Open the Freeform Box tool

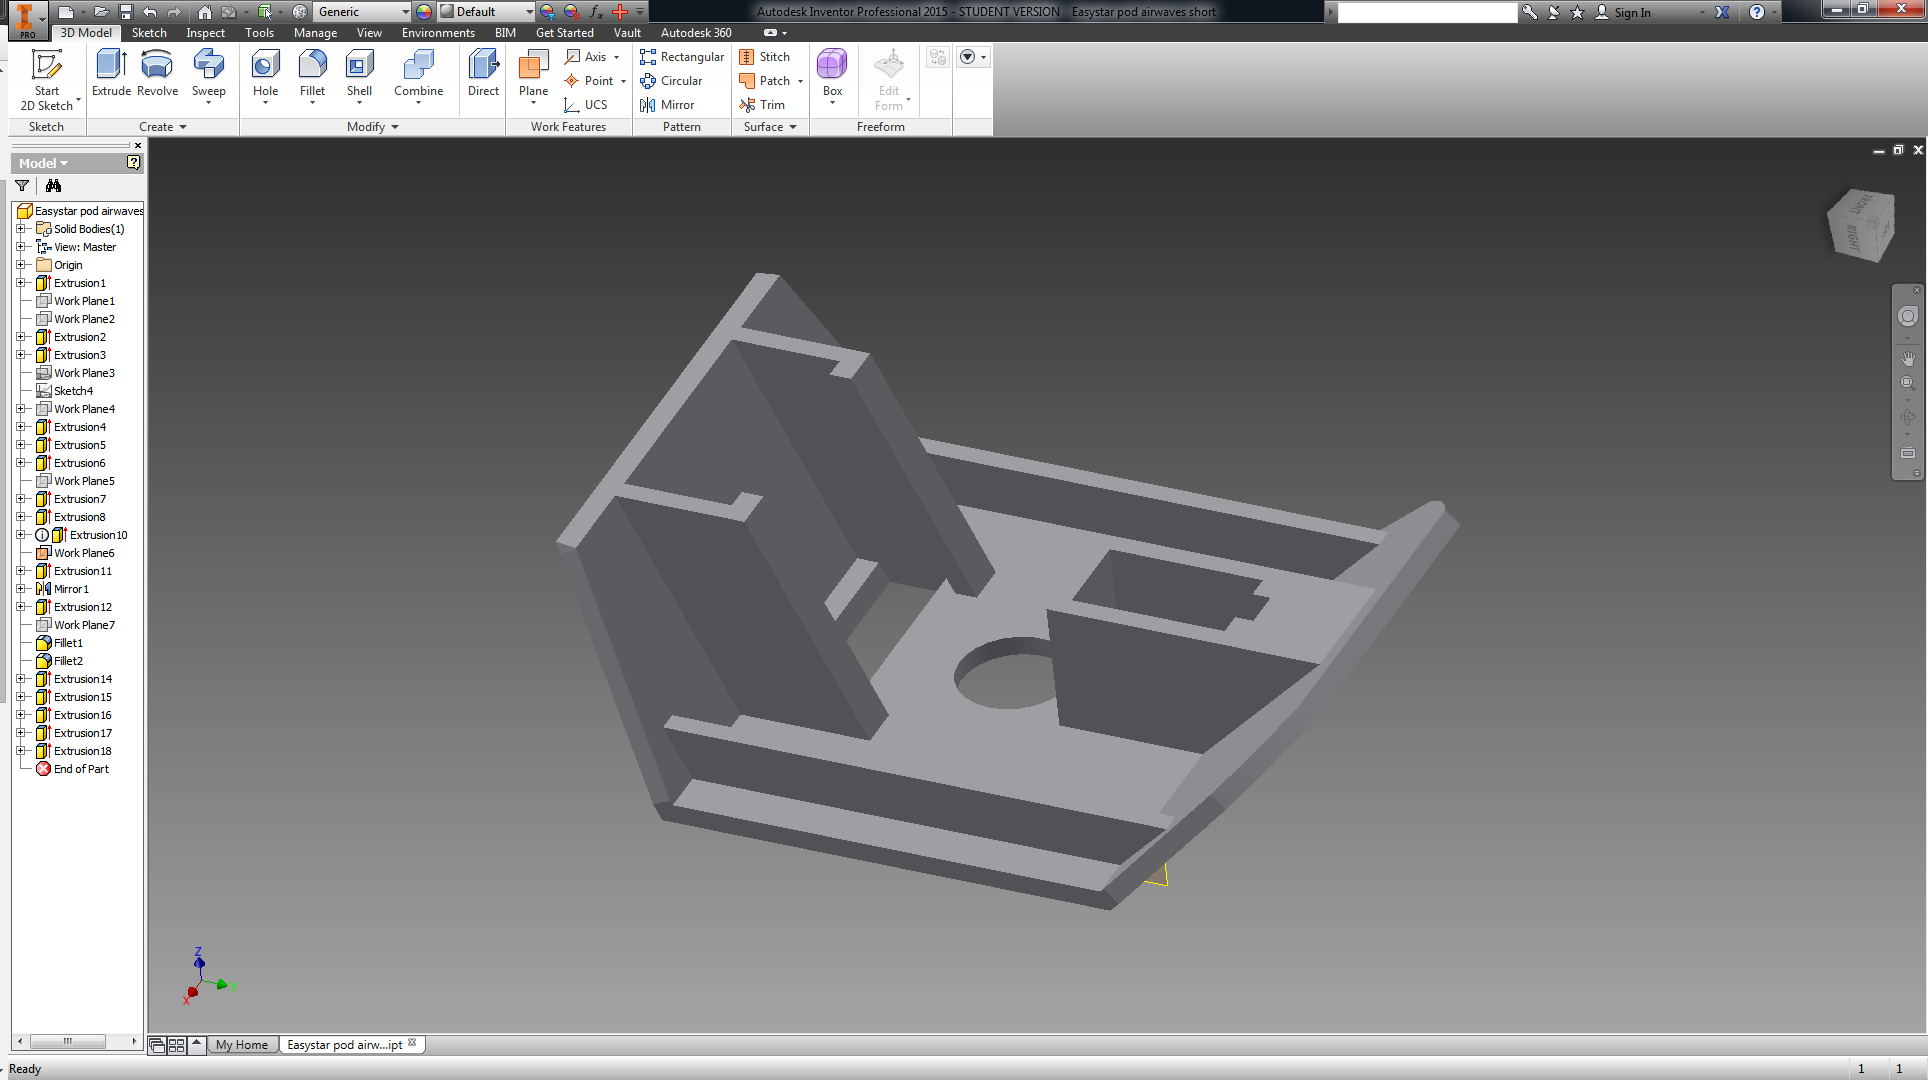tap(832, 75)
